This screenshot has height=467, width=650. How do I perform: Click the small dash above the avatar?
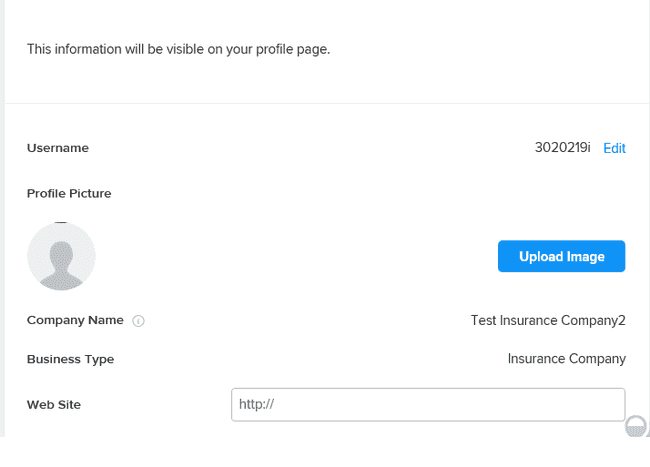[x=61, y=222]
